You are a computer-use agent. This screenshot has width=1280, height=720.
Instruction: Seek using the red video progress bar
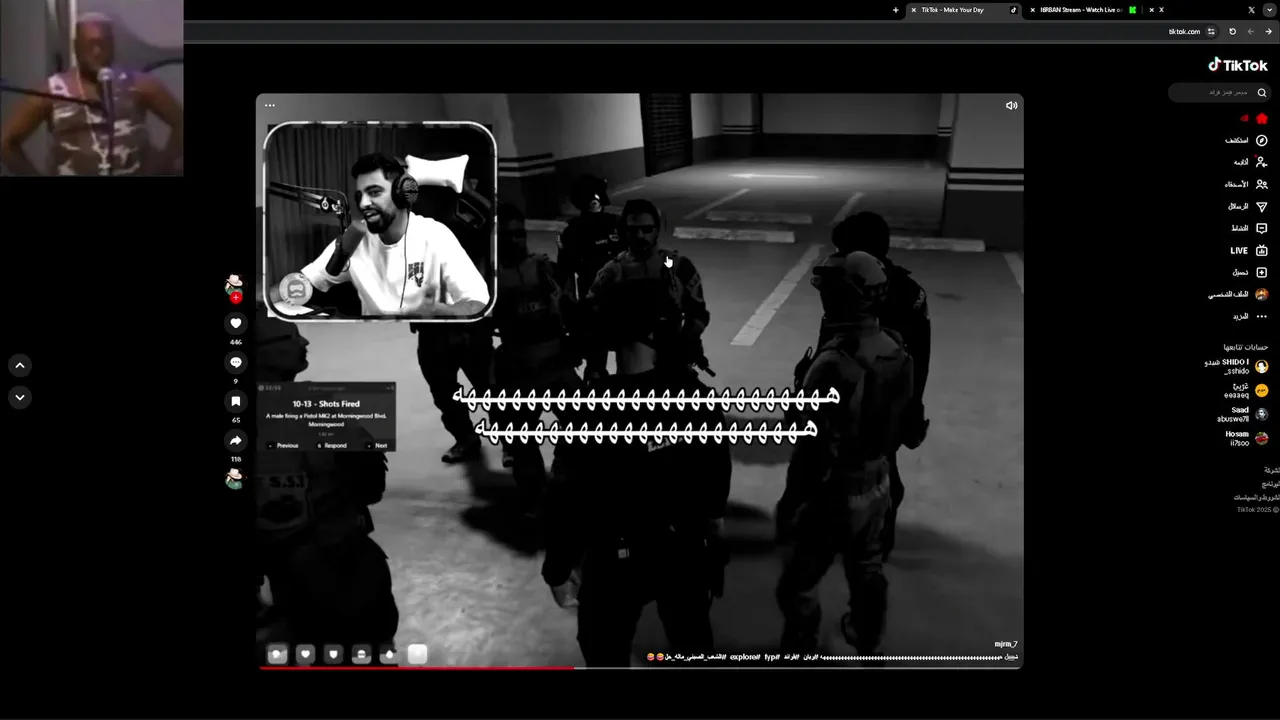640,667
